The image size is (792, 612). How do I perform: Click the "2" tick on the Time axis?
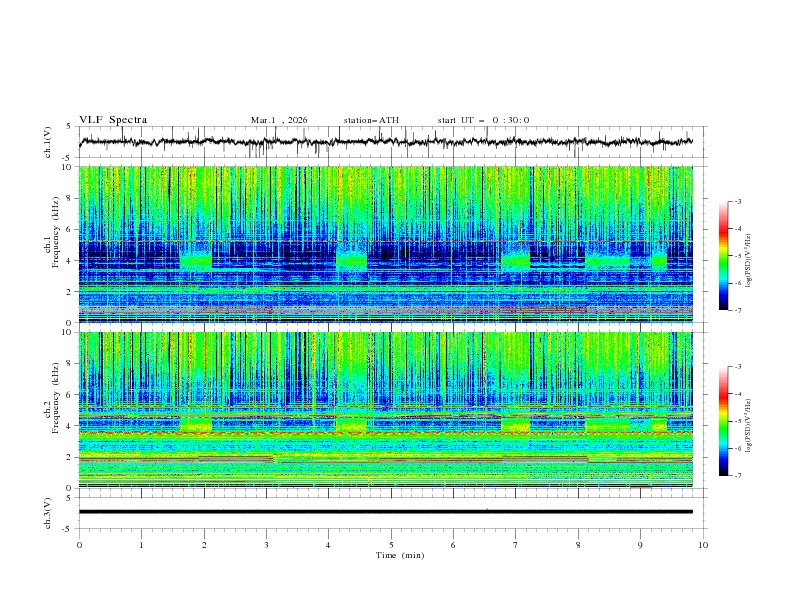click(204, 545)
